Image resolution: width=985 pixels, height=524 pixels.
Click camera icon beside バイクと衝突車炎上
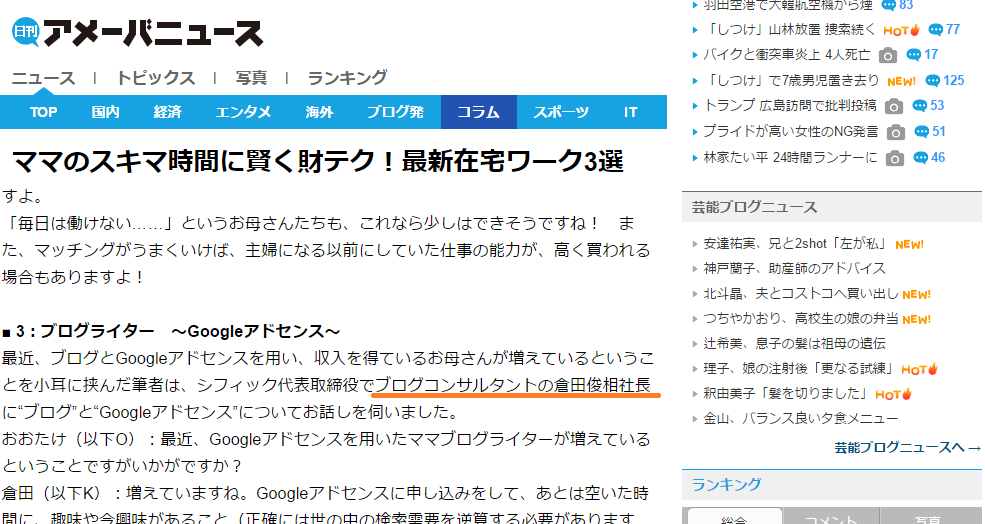pyautogui.click(x=887, y=55)
